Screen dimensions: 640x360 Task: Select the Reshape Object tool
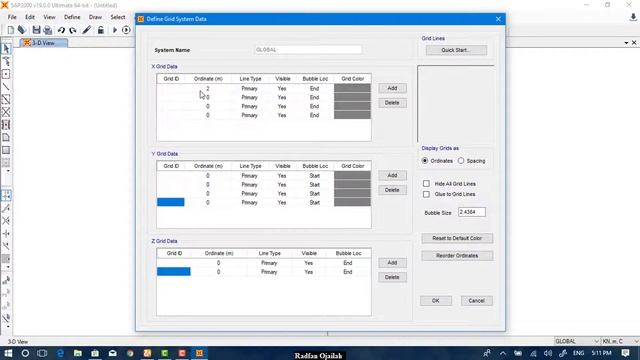(x=6, y=61)
